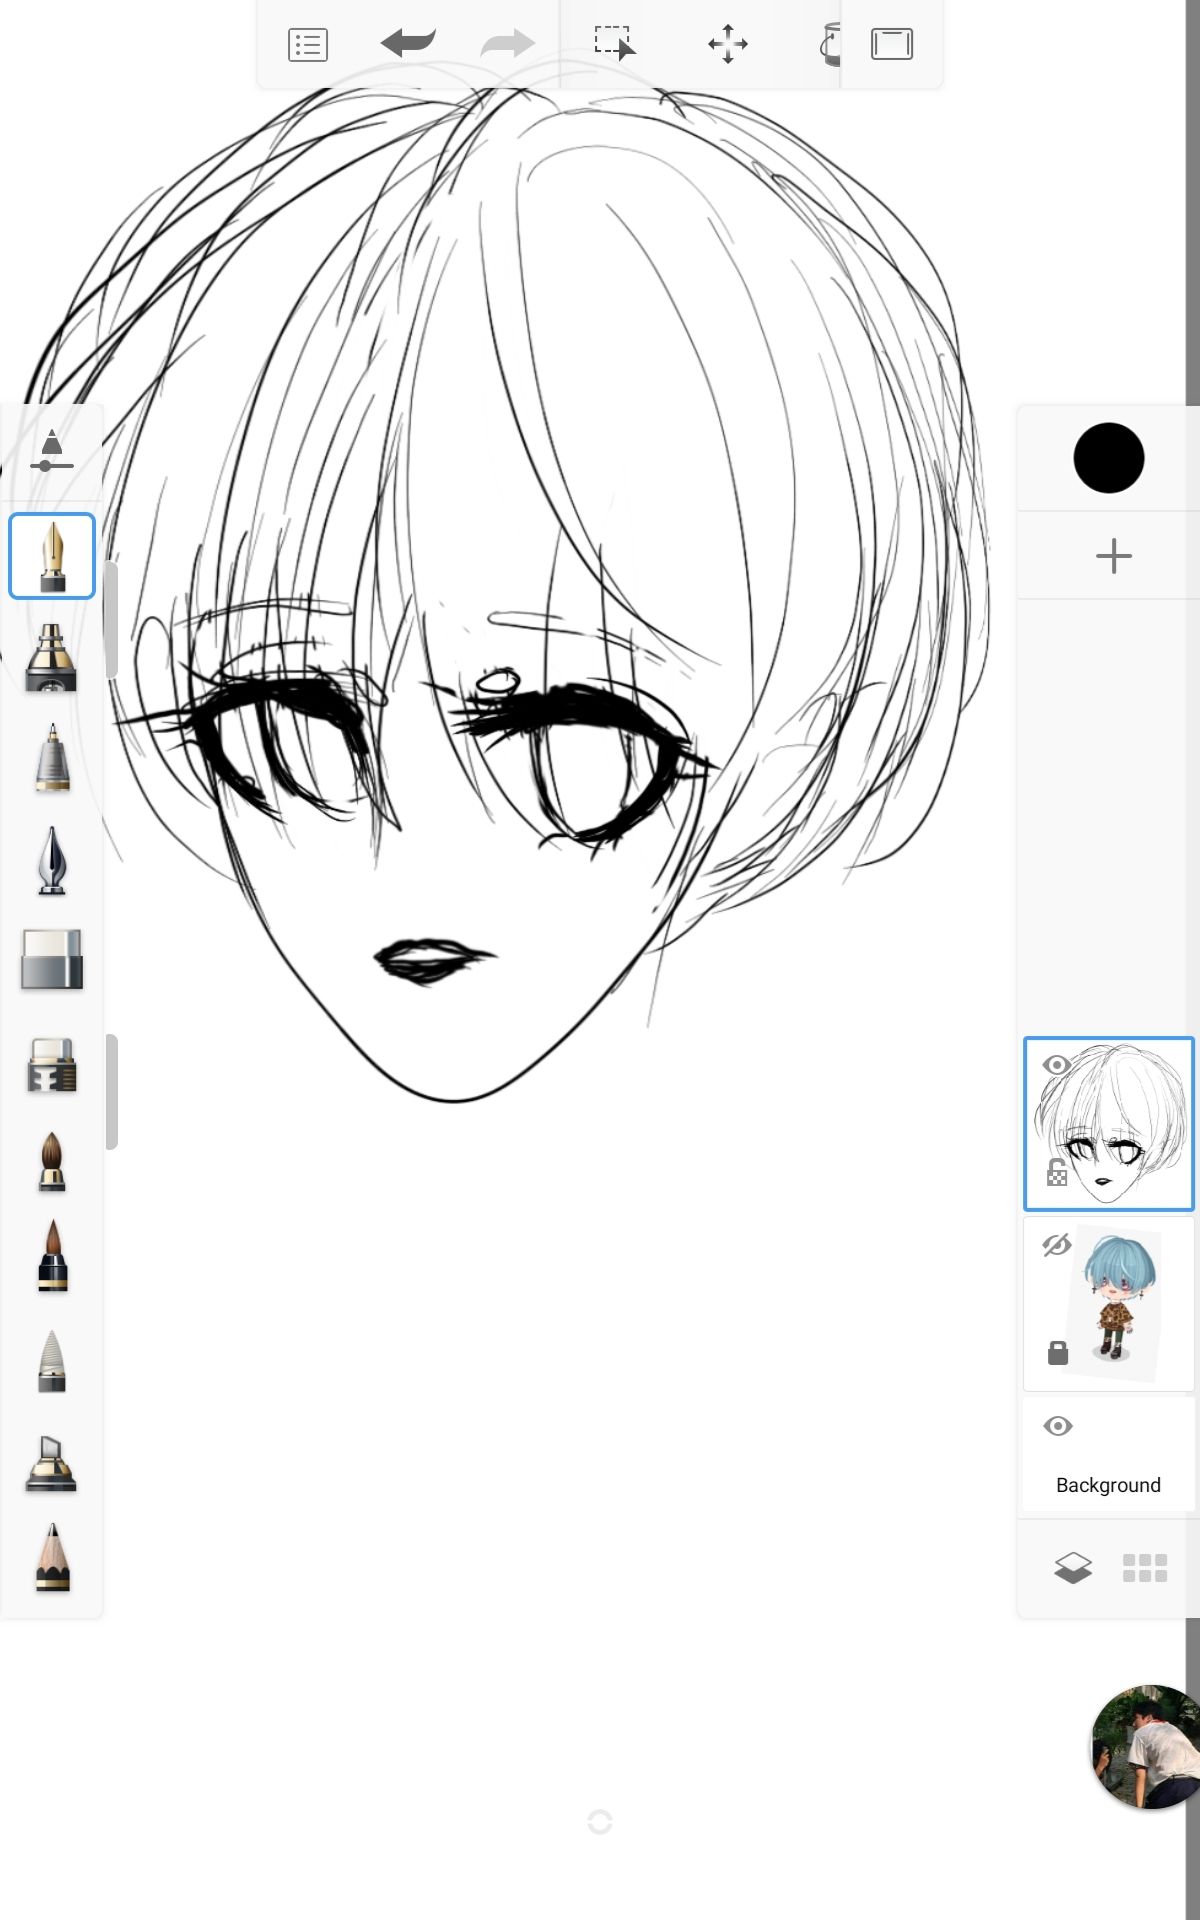Select the striped soft eraser
Image resolution: width=1200 pixels, height=1920 pixels.
[x=52, y=1064]
